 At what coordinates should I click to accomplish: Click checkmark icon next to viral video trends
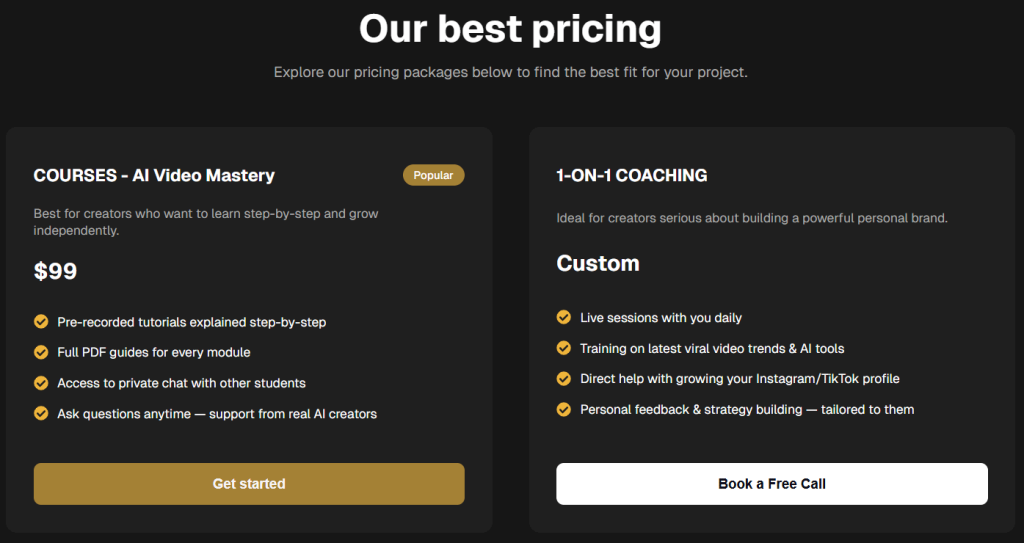[x=564, y=348]
